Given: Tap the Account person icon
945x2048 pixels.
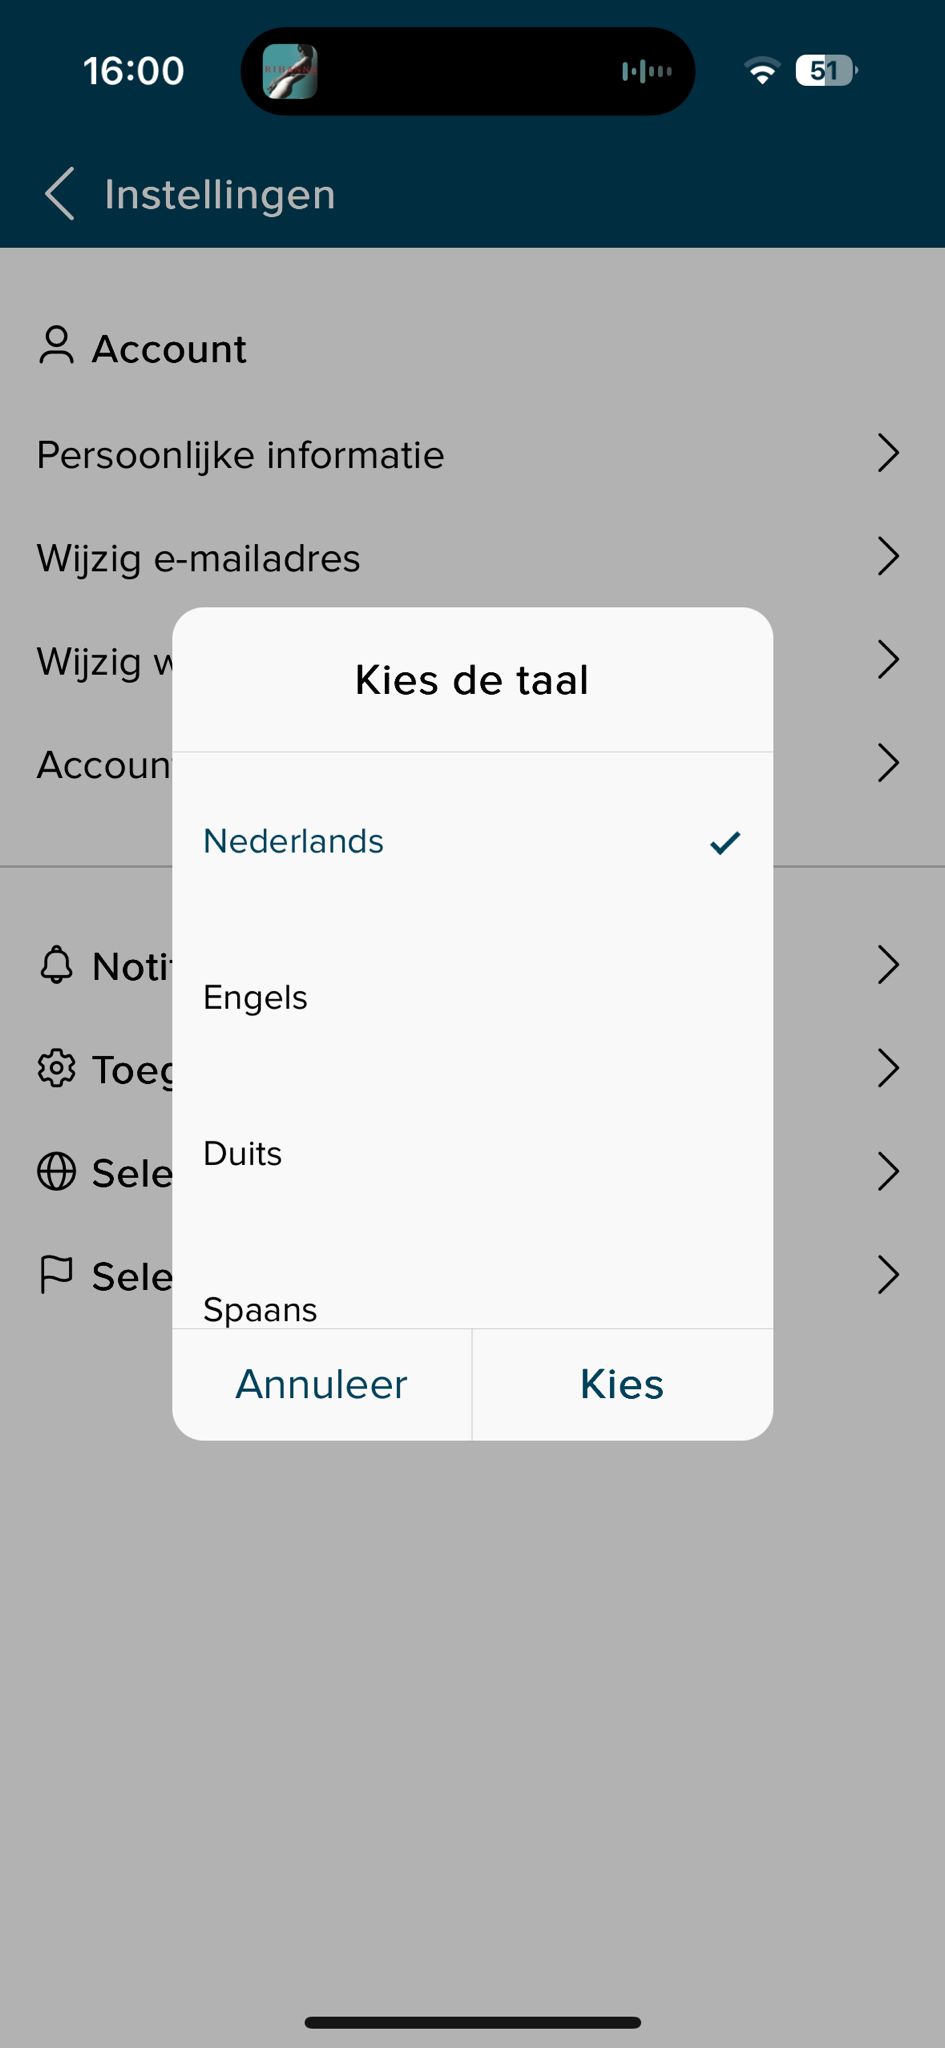Looking at the screenshot, I should pyautogui.click(x=56, y=346).
